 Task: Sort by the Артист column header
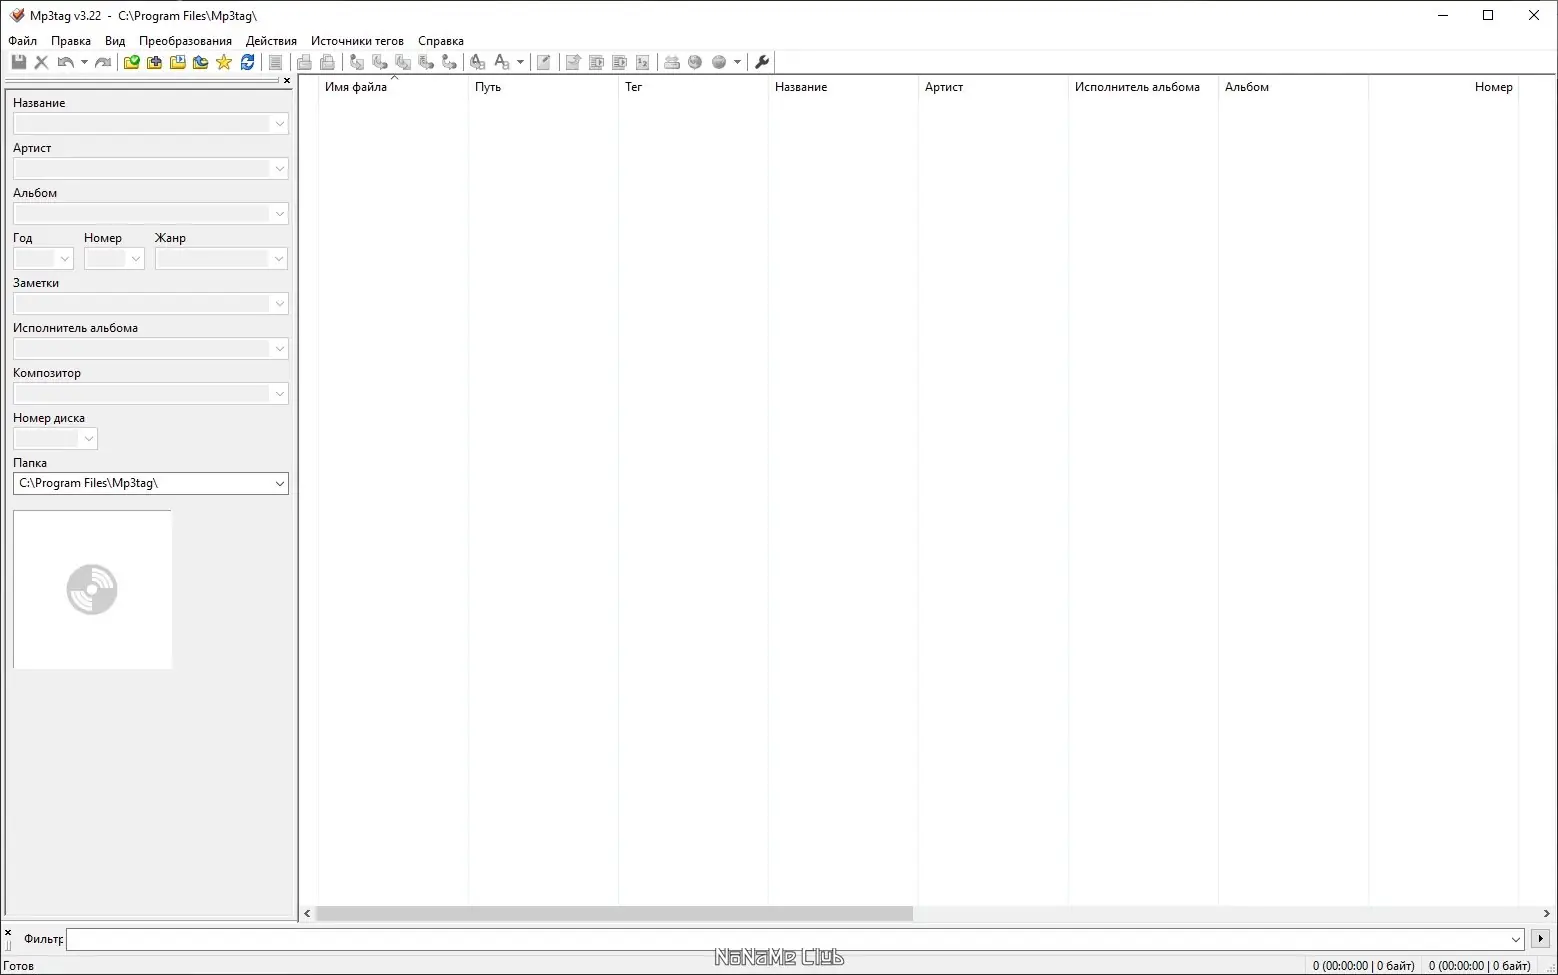click(993, 87)
